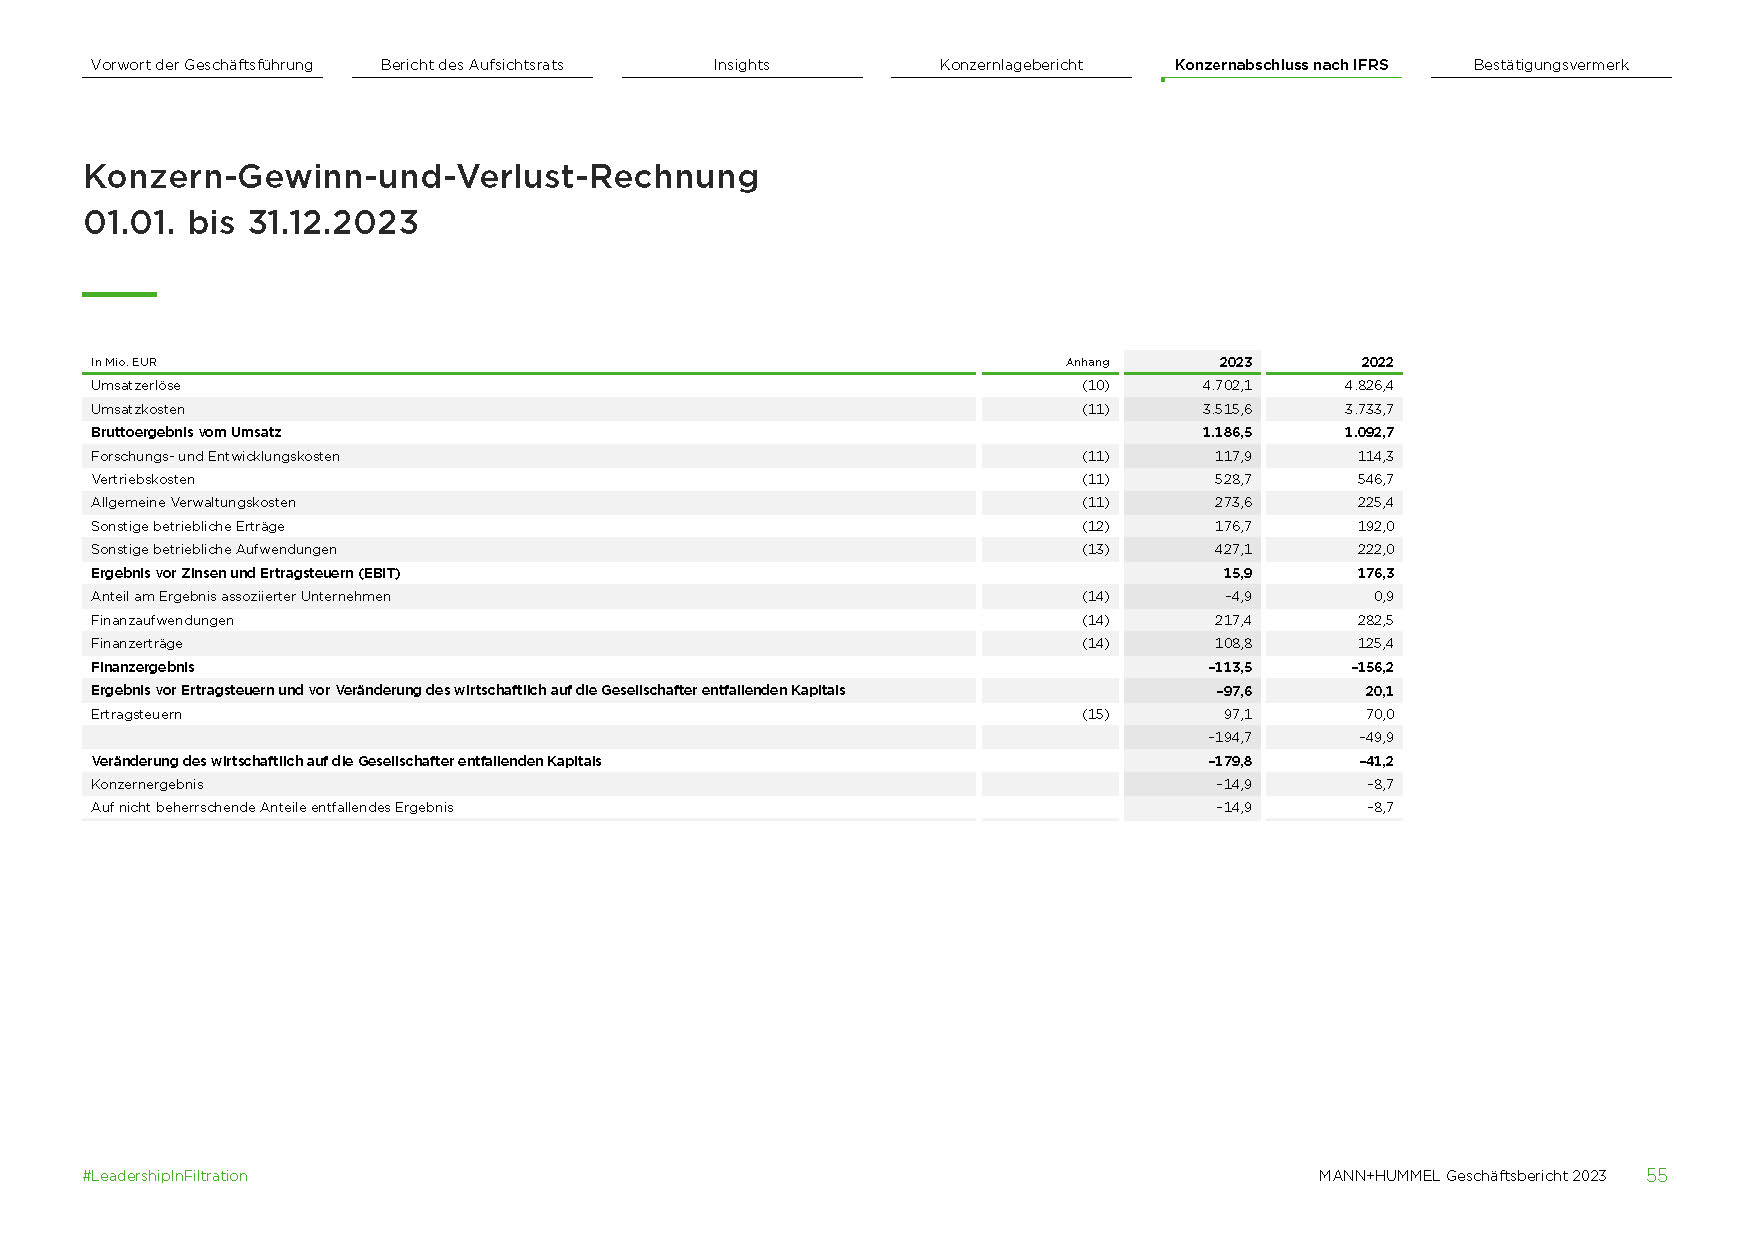Select the Umsatzkosten row label
Image resolution: width=1754 pixels, height=1241 pixels.
[138, 409]
